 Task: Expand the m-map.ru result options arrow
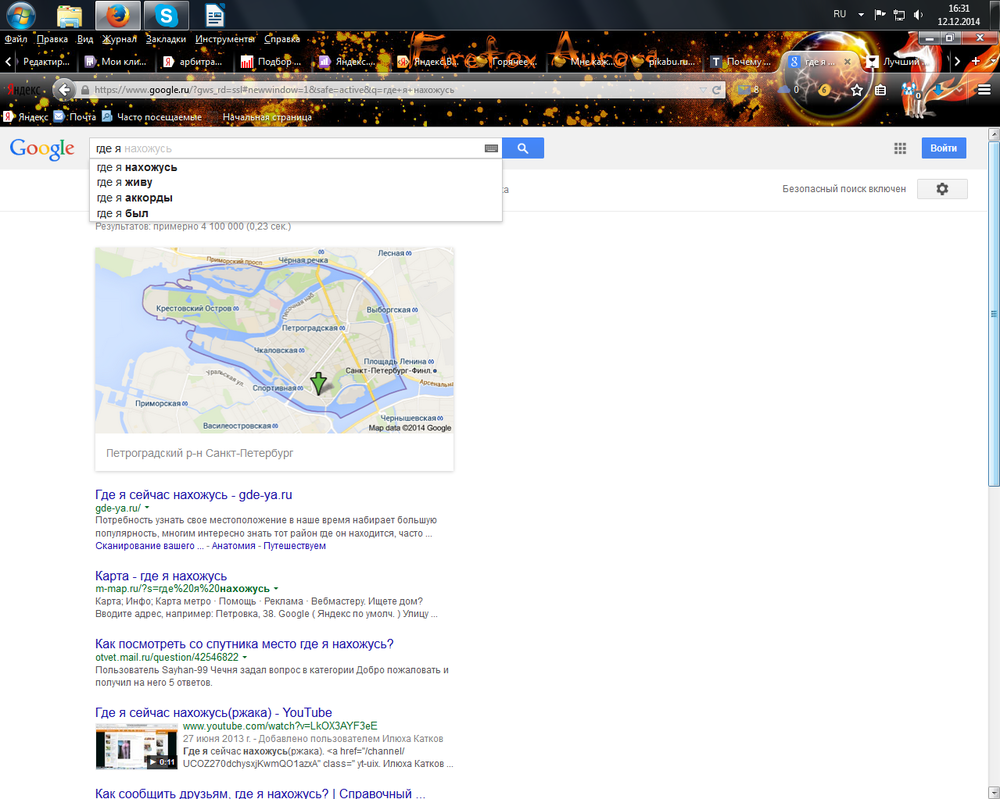pyautogui.click(x=276, y=589)
